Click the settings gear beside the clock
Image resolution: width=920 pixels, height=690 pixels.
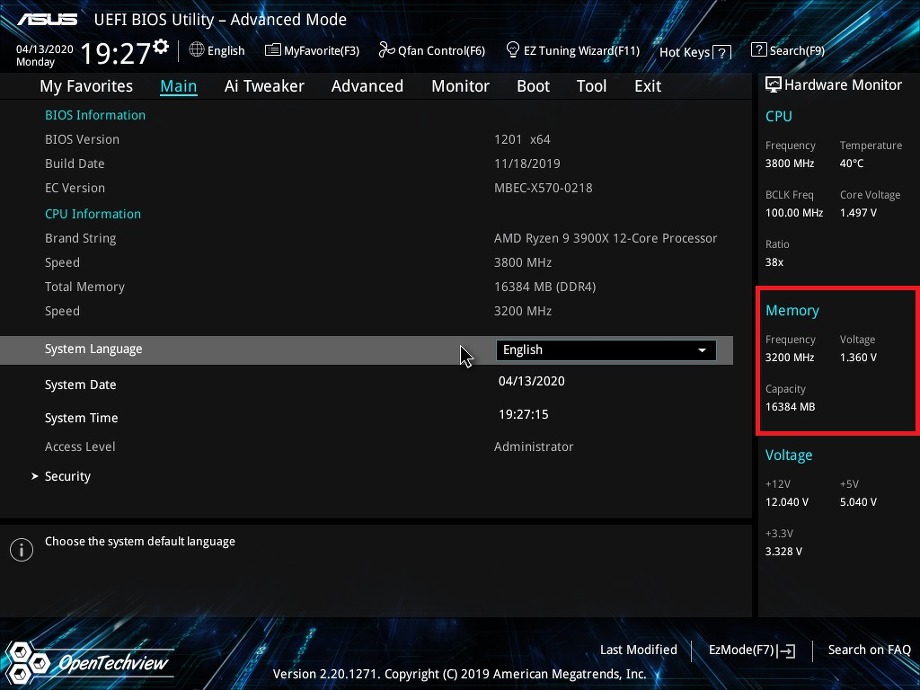point(161,46)
